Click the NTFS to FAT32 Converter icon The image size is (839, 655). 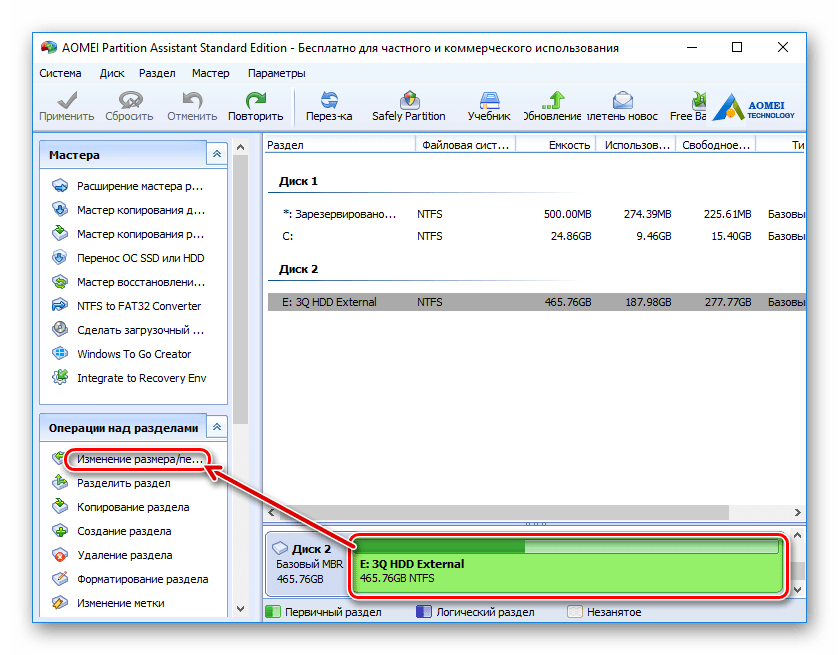tap(60, 306)
